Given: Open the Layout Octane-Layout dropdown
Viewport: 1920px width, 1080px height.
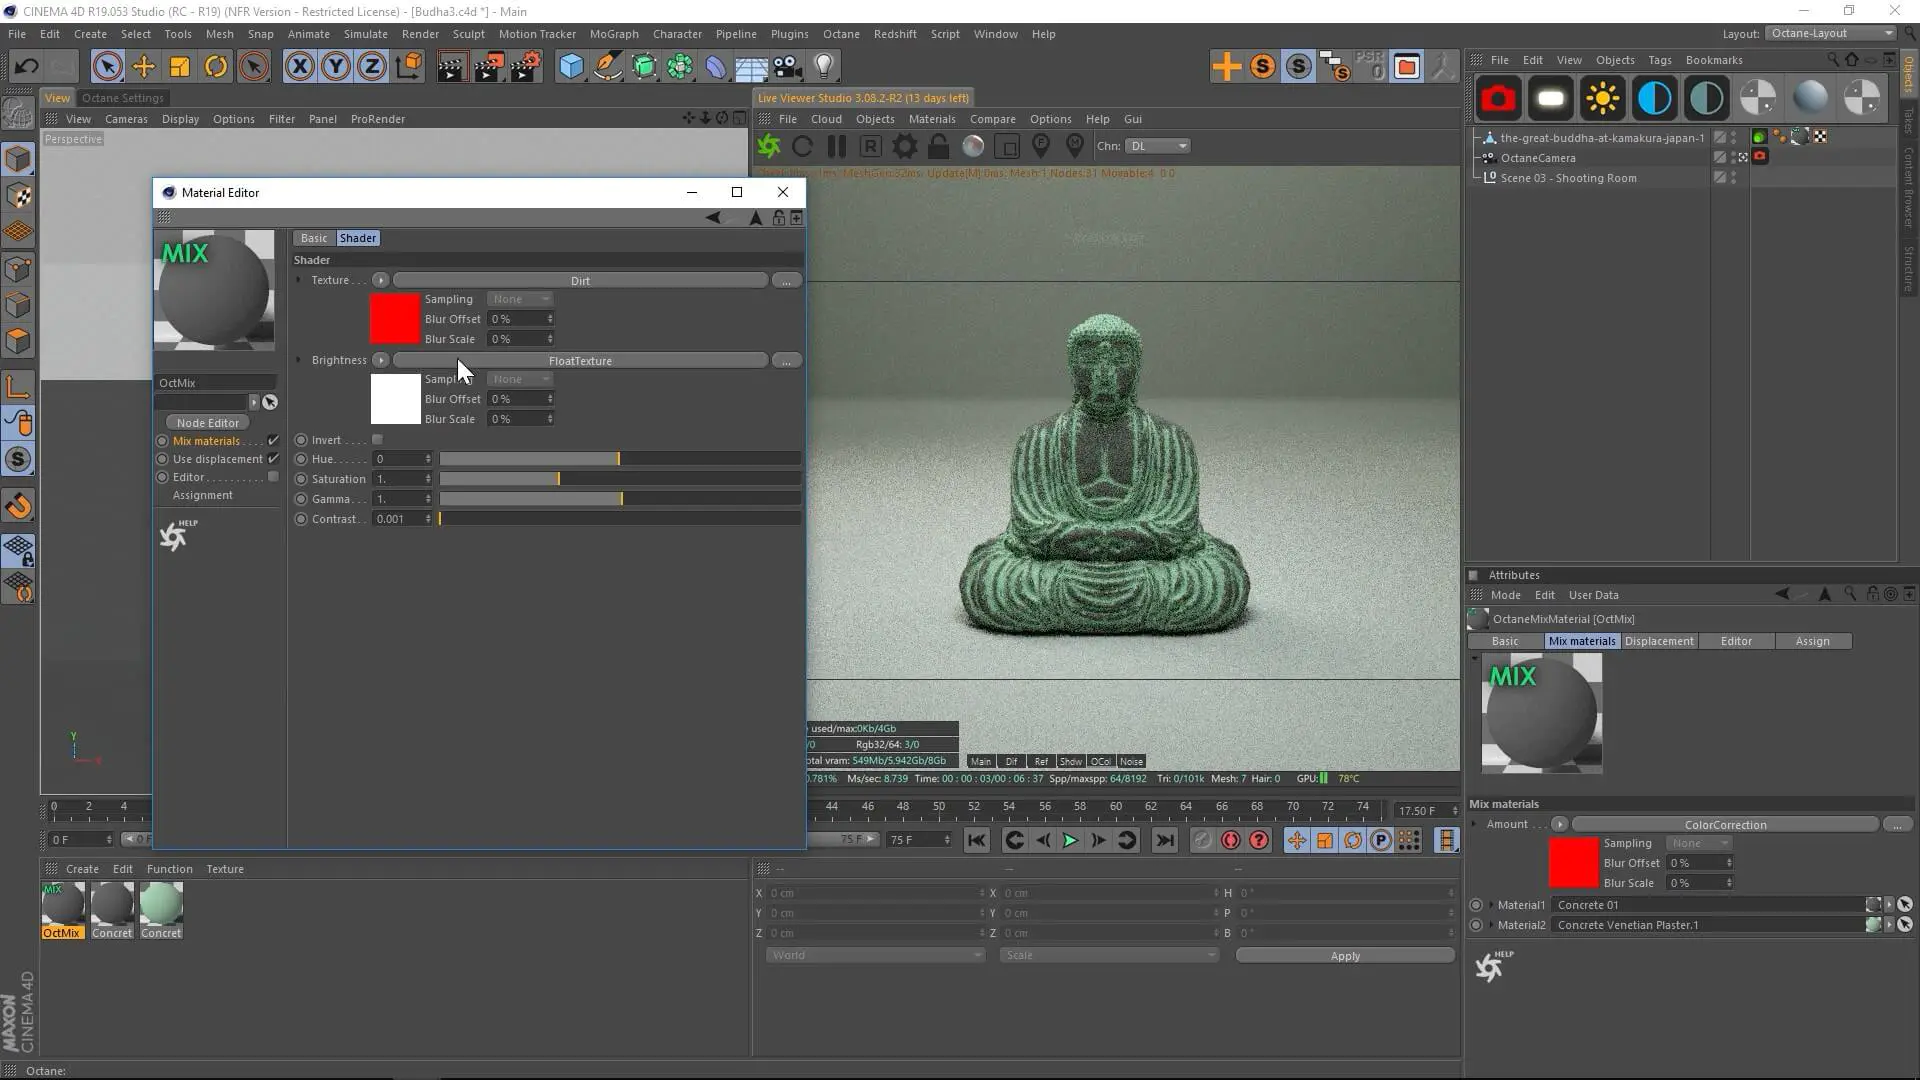Looking at the screenshot, I should 1832,33.
